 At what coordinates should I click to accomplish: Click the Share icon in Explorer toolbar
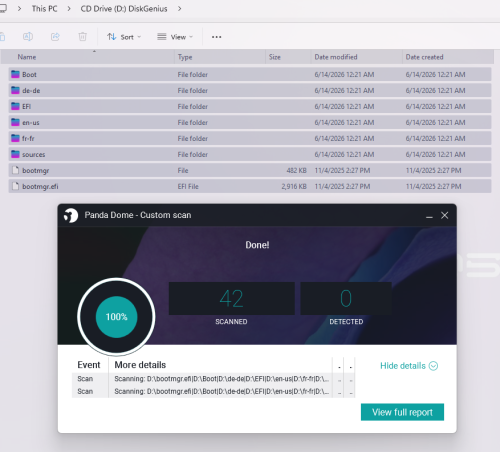coord(55,37)
